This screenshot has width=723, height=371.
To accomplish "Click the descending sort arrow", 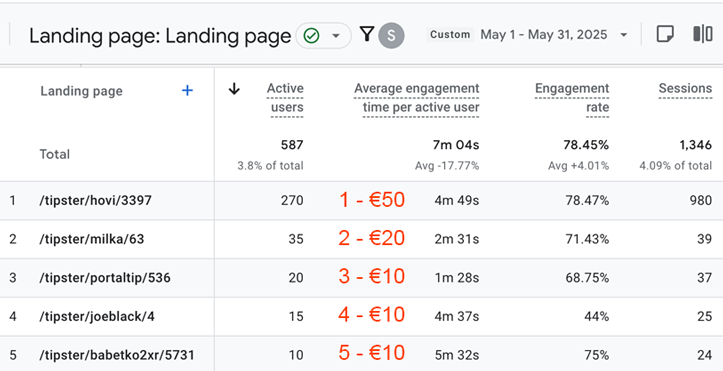I will click(x=234, y=89).
